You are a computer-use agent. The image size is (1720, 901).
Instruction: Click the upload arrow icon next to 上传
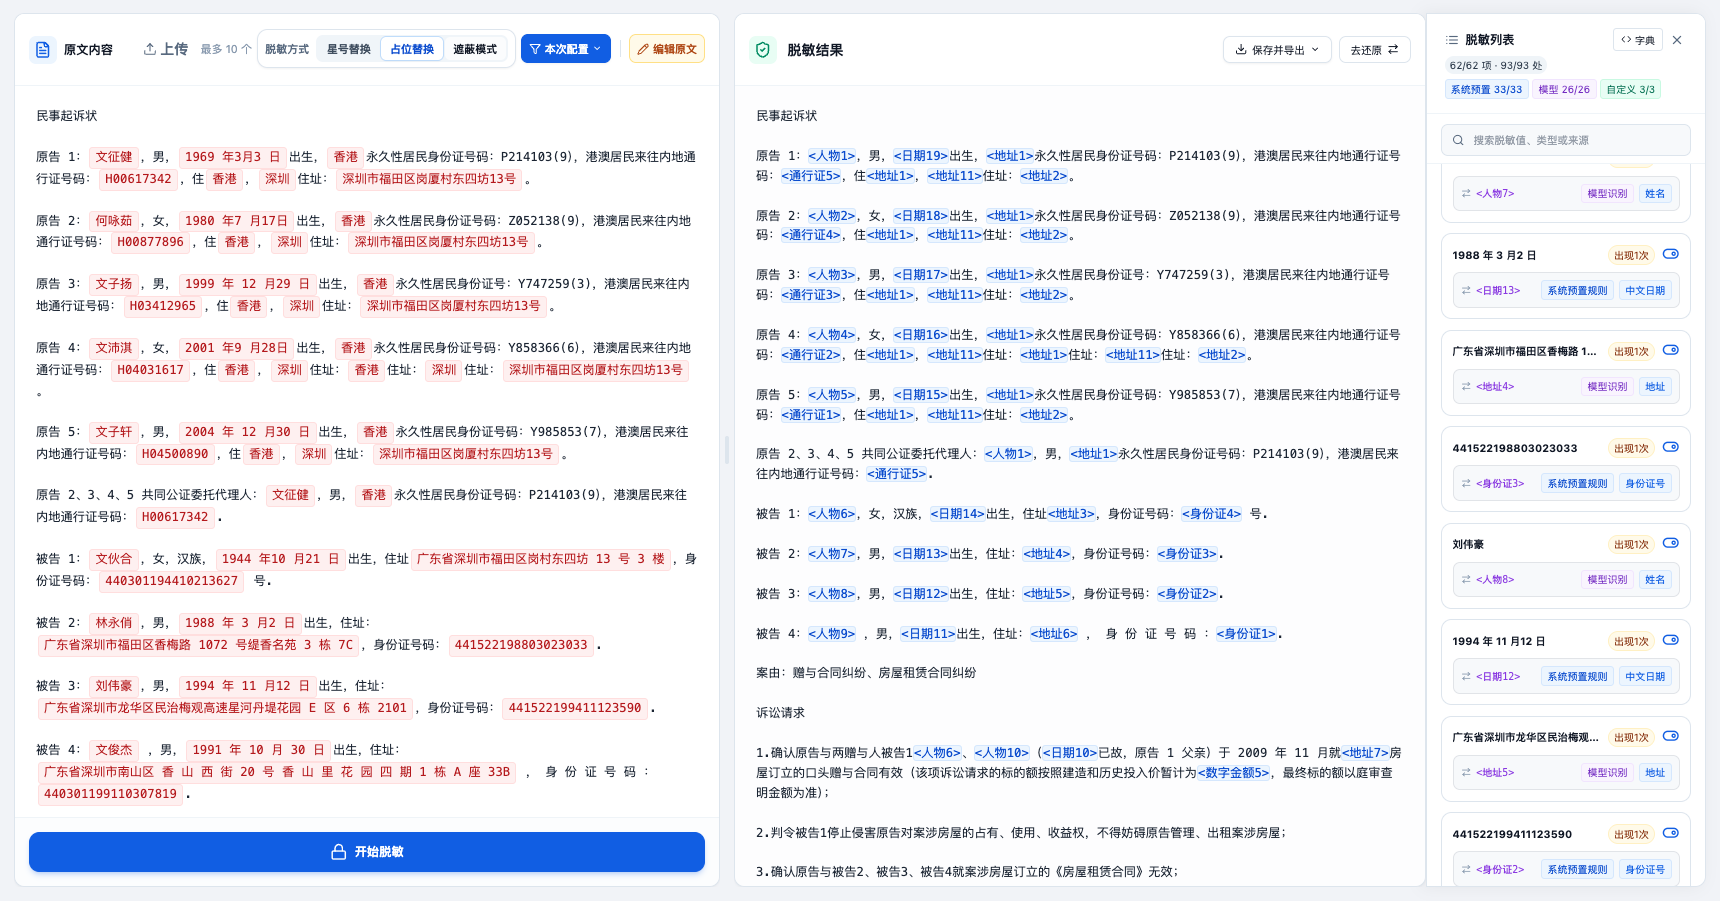[150, 49]
